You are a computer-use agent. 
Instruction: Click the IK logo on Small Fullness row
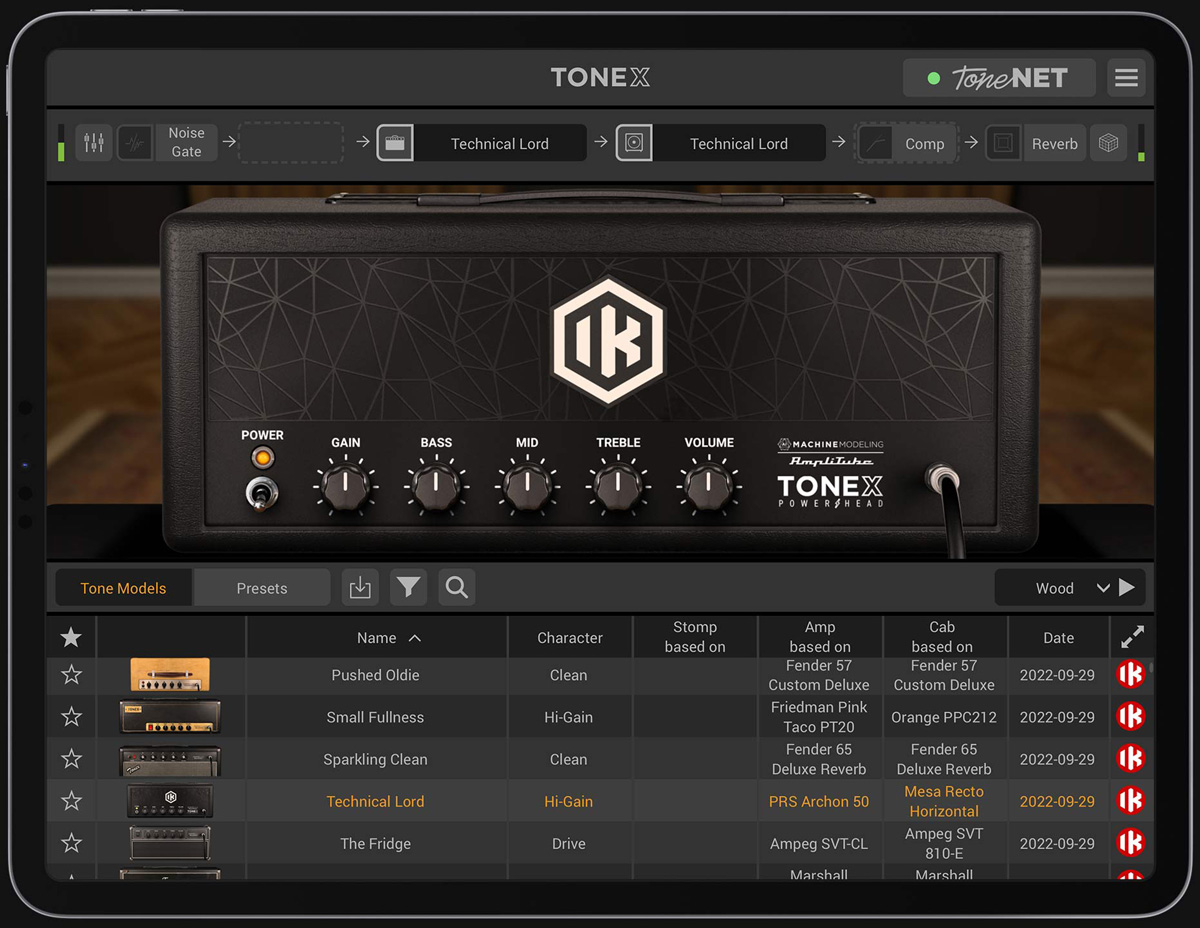pos(1131,717)
